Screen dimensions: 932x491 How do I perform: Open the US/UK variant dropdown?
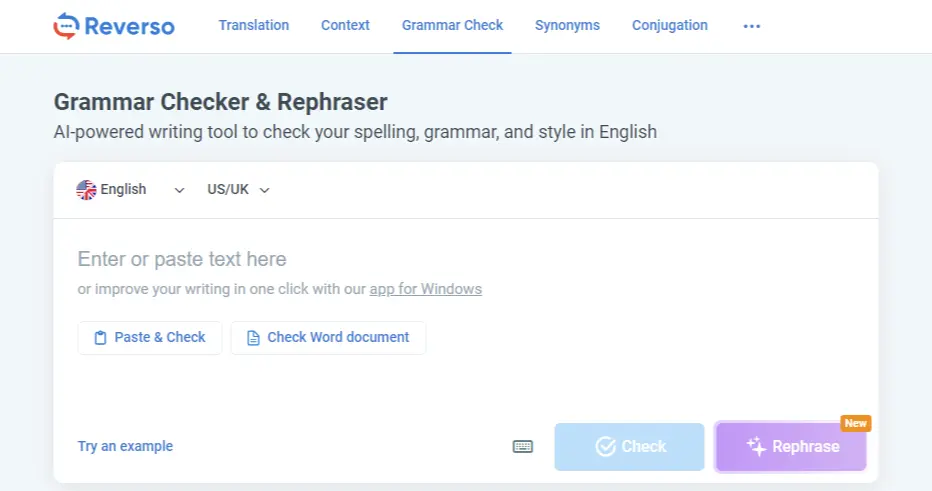238,190
